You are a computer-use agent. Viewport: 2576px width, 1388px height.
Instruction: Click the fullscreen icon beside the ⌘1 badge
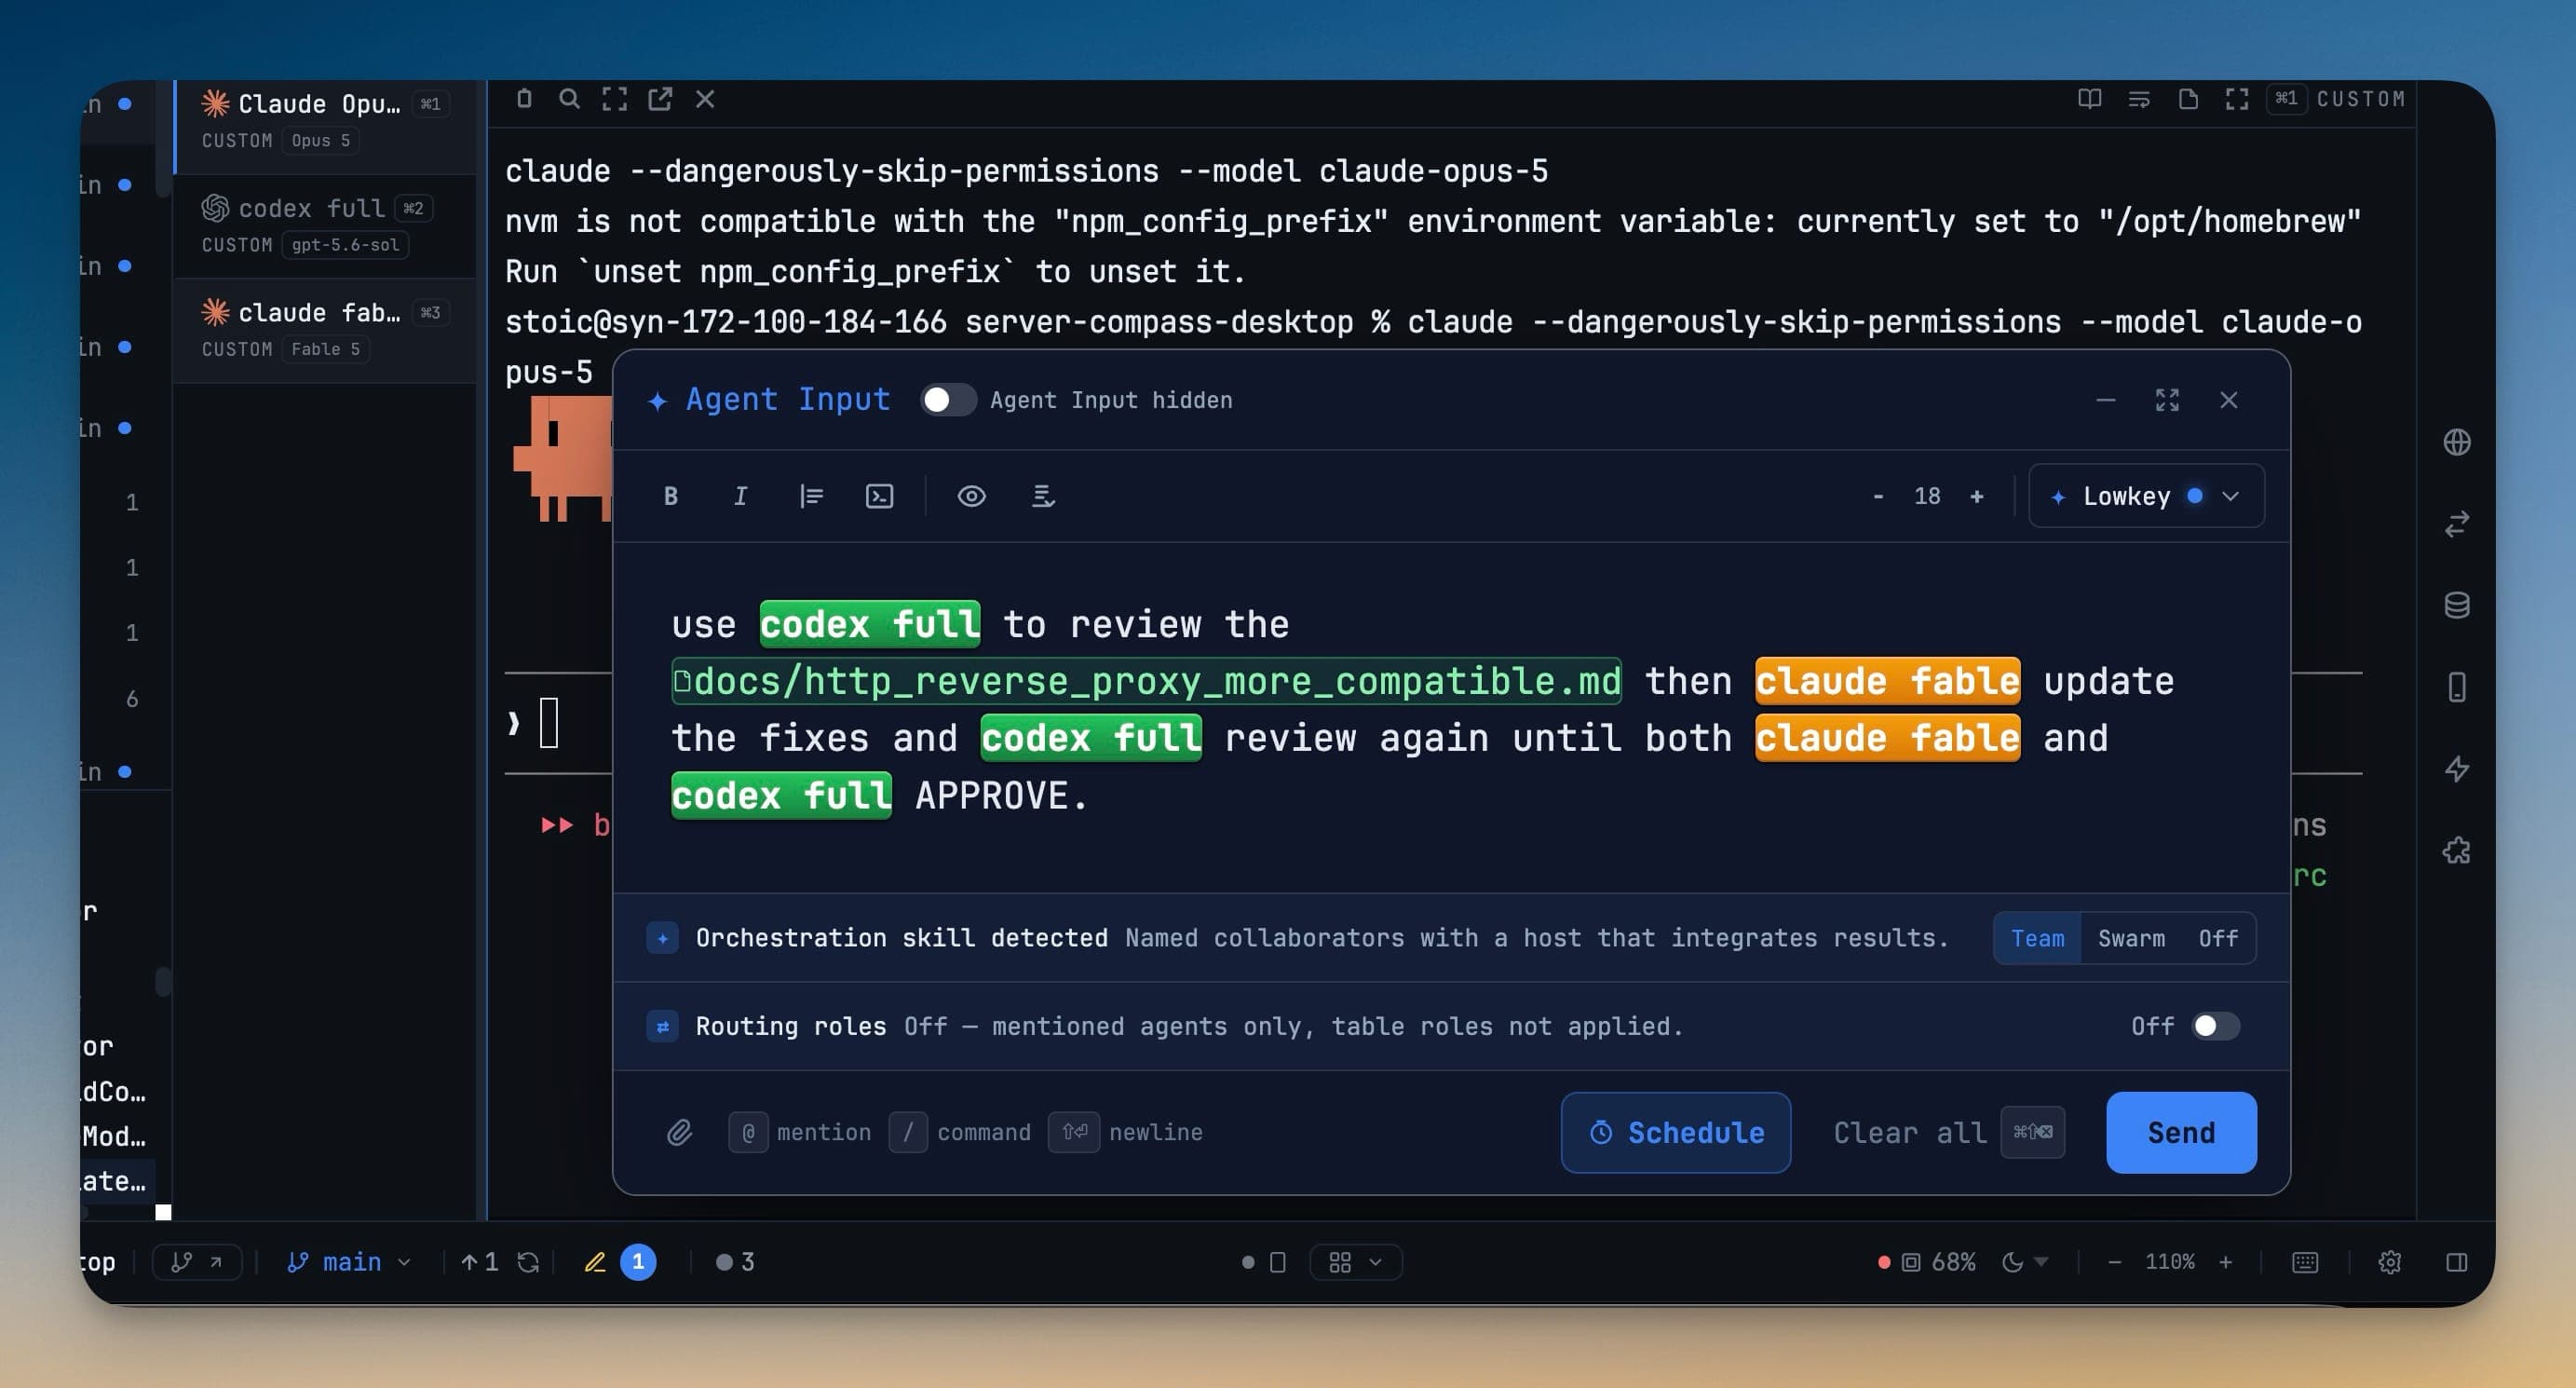pyautogui.click(x=2236, y=98)
